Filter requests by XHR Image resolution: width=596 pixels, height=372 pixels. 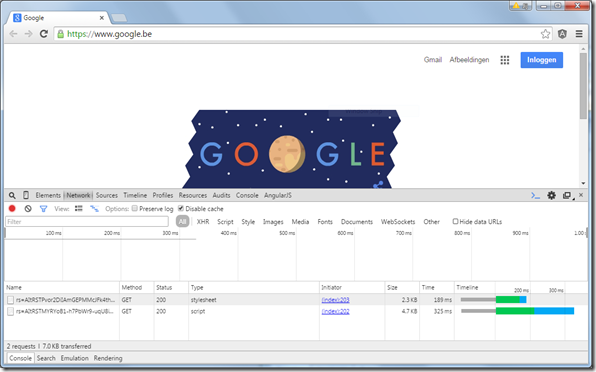[203, 222]
